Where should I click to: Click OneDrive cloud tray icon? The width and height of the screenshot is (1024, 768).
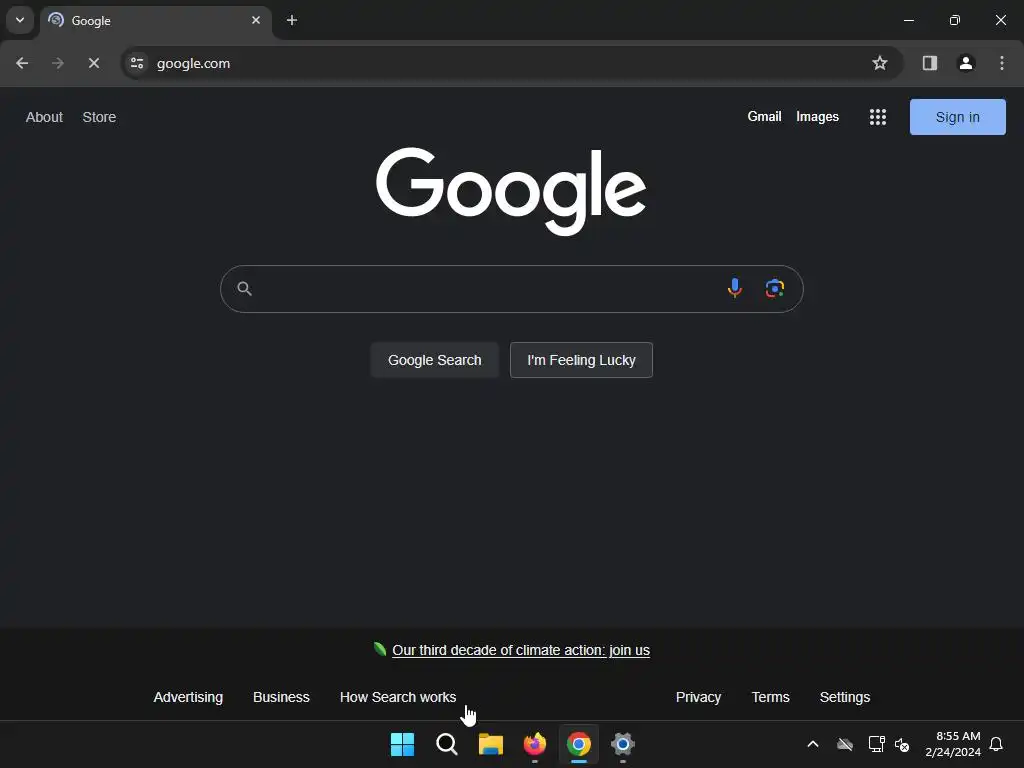click(845, 744)
